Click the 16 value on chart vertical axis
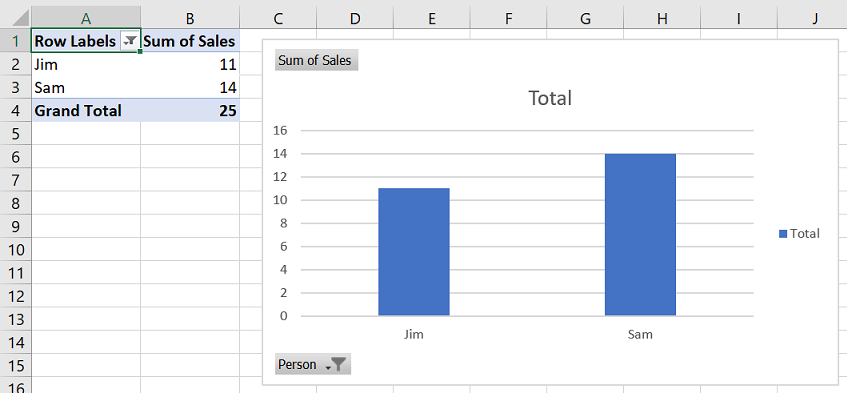This screenshot has height=393, width=847. click(x=281, y=131)
